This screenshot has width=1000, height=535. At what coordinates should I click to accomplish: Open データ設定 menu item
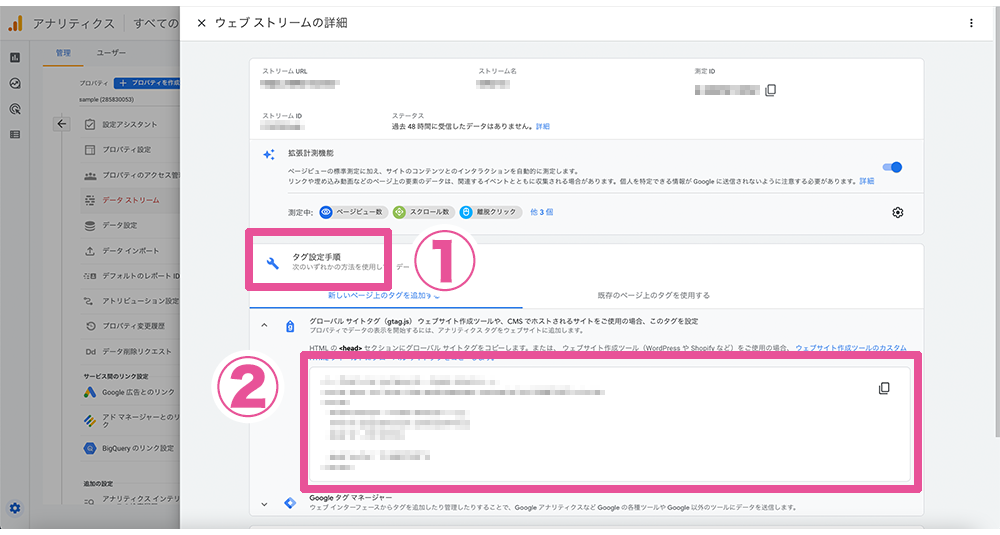120,225
